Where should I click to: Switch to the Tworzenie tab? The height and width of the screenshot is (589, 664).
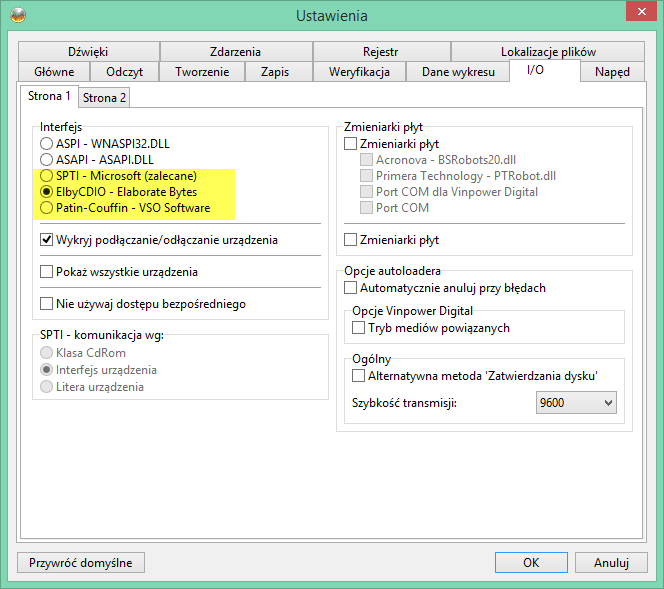click(202, 72)
